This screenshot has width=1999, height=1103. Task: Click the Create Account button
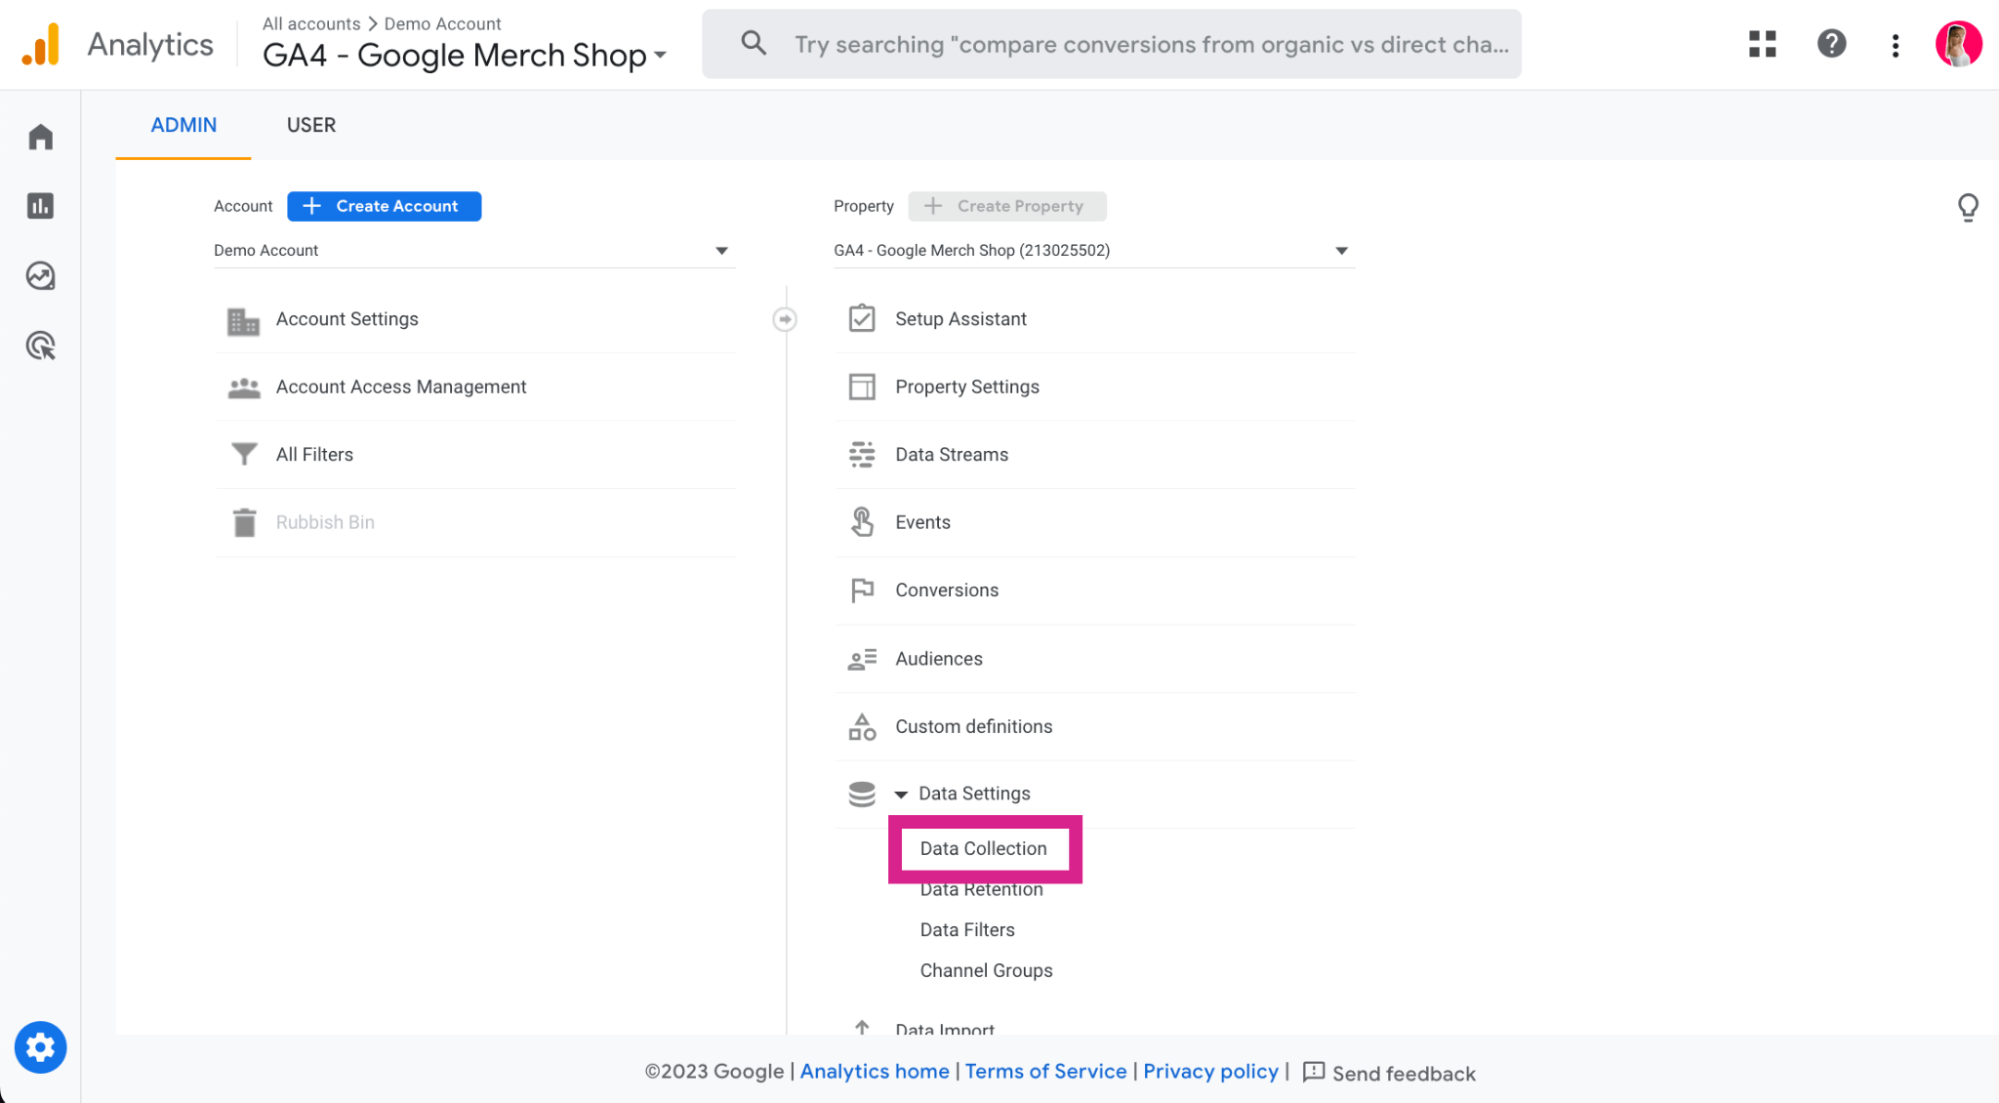pyautogui.click(x=384, y=206)
